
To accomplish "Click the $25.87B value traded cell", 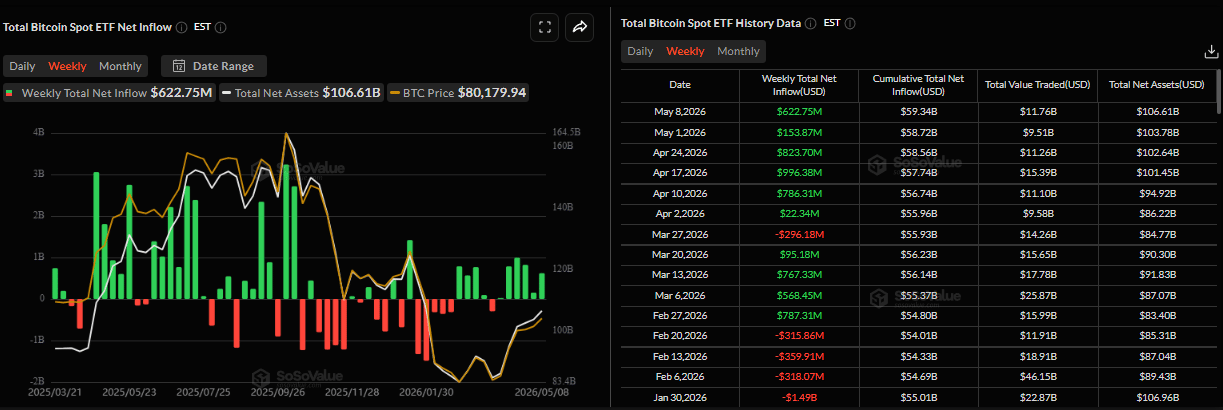I will point(1038,296).
